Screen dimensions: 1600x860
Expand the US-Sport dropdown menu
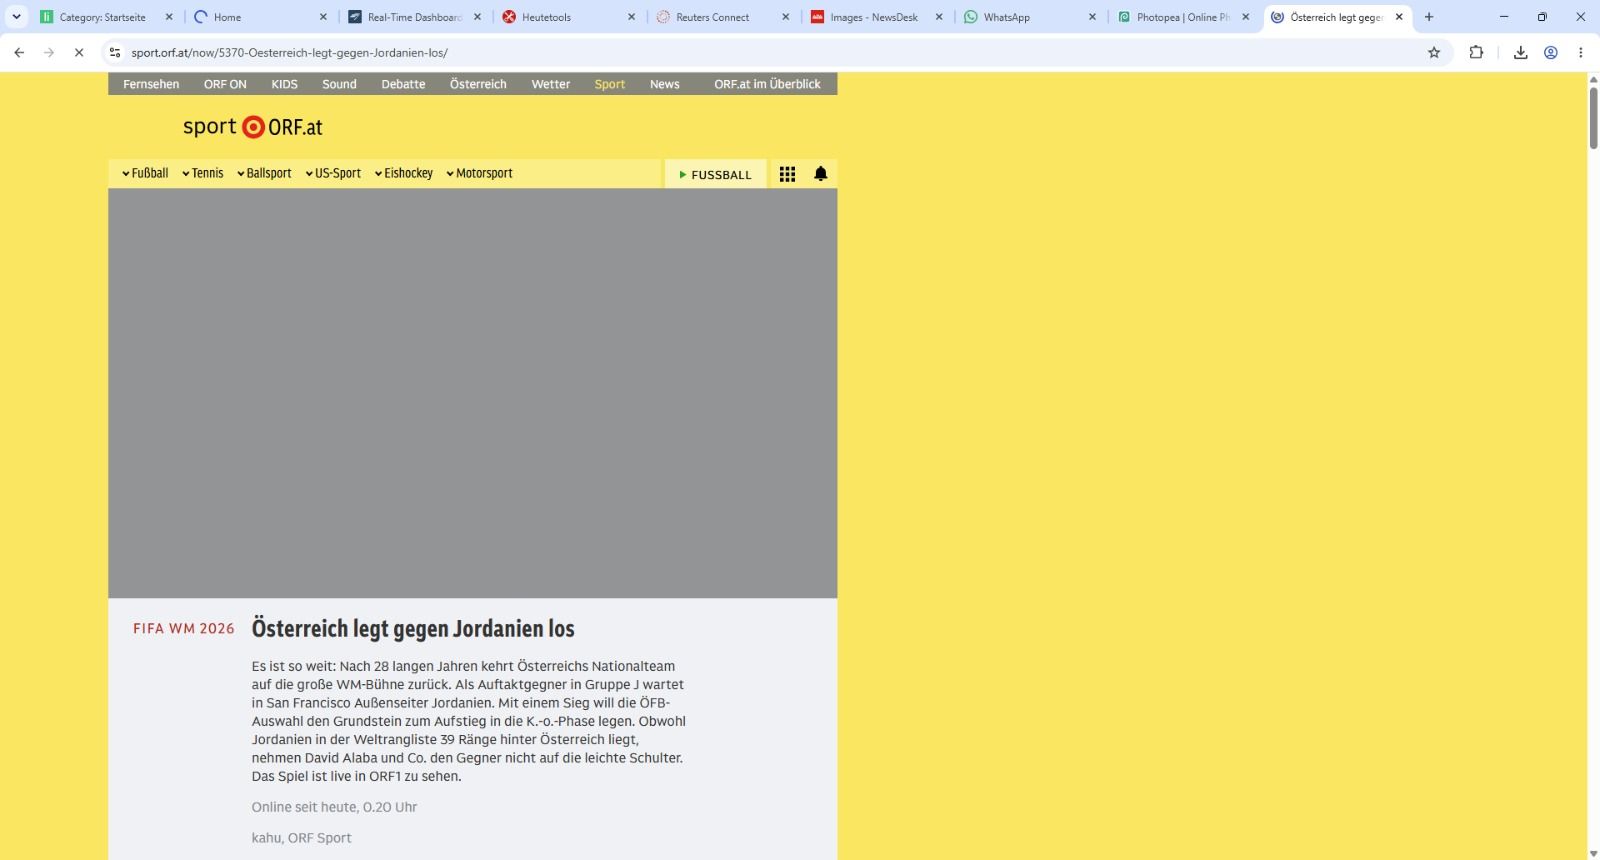click(333, 173)
